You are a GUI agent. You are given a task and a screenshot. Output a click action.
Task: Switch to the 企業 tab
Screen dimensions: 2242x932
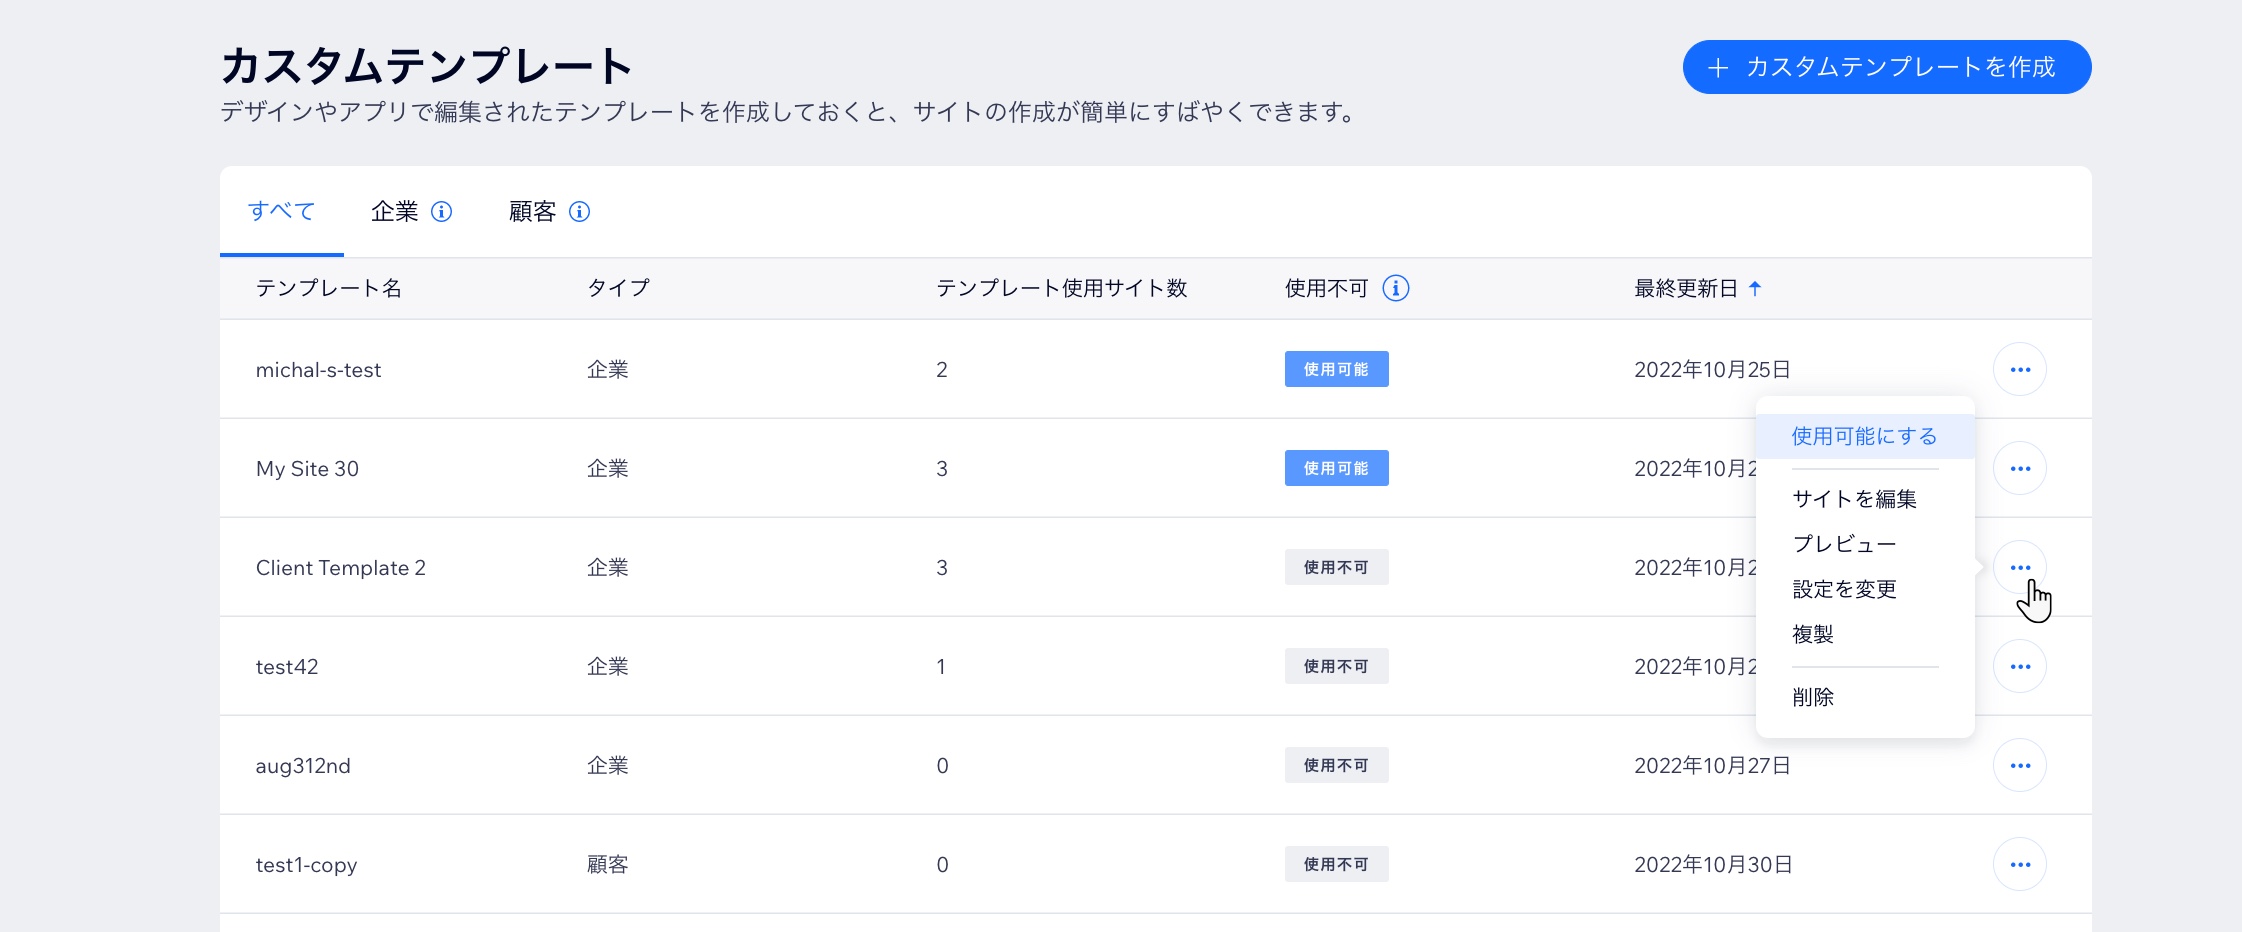click(x=394, y=212)
